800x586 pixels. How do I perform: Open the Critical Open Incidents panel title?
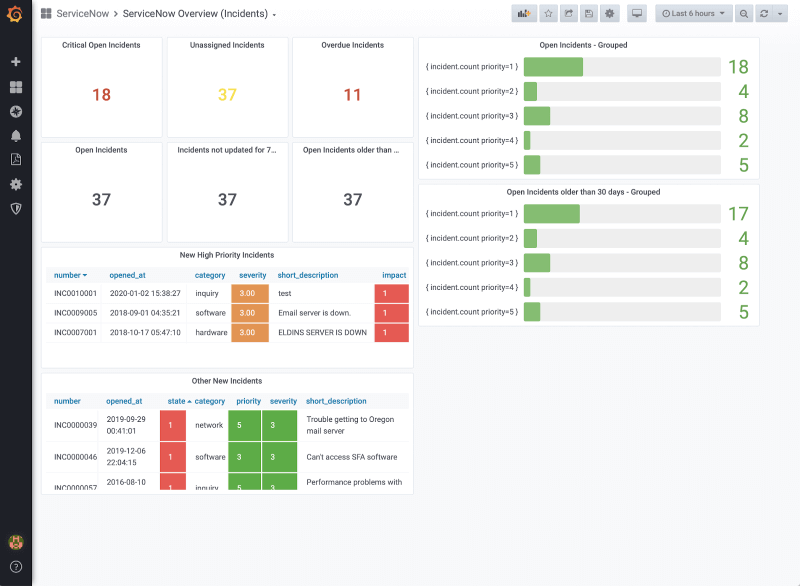(100, 44)
